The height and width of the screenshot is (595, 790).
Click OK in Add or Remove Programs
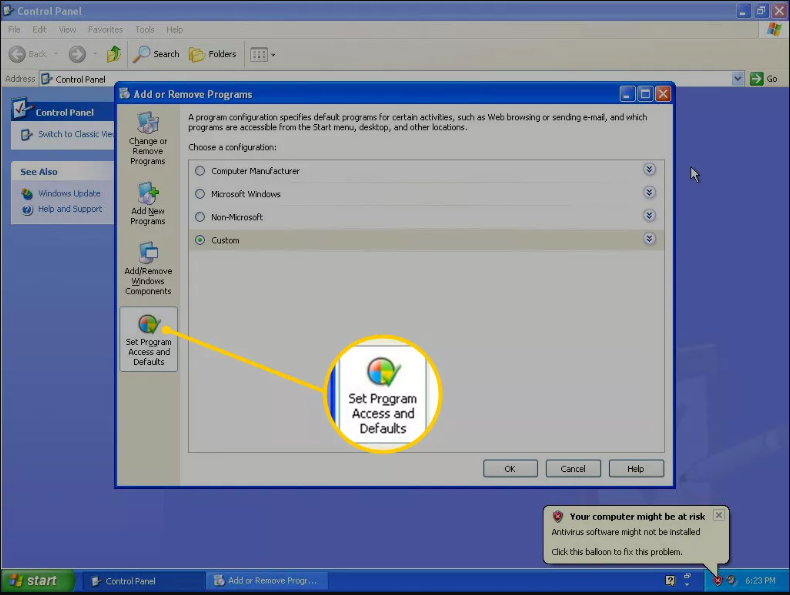(510, 469)
